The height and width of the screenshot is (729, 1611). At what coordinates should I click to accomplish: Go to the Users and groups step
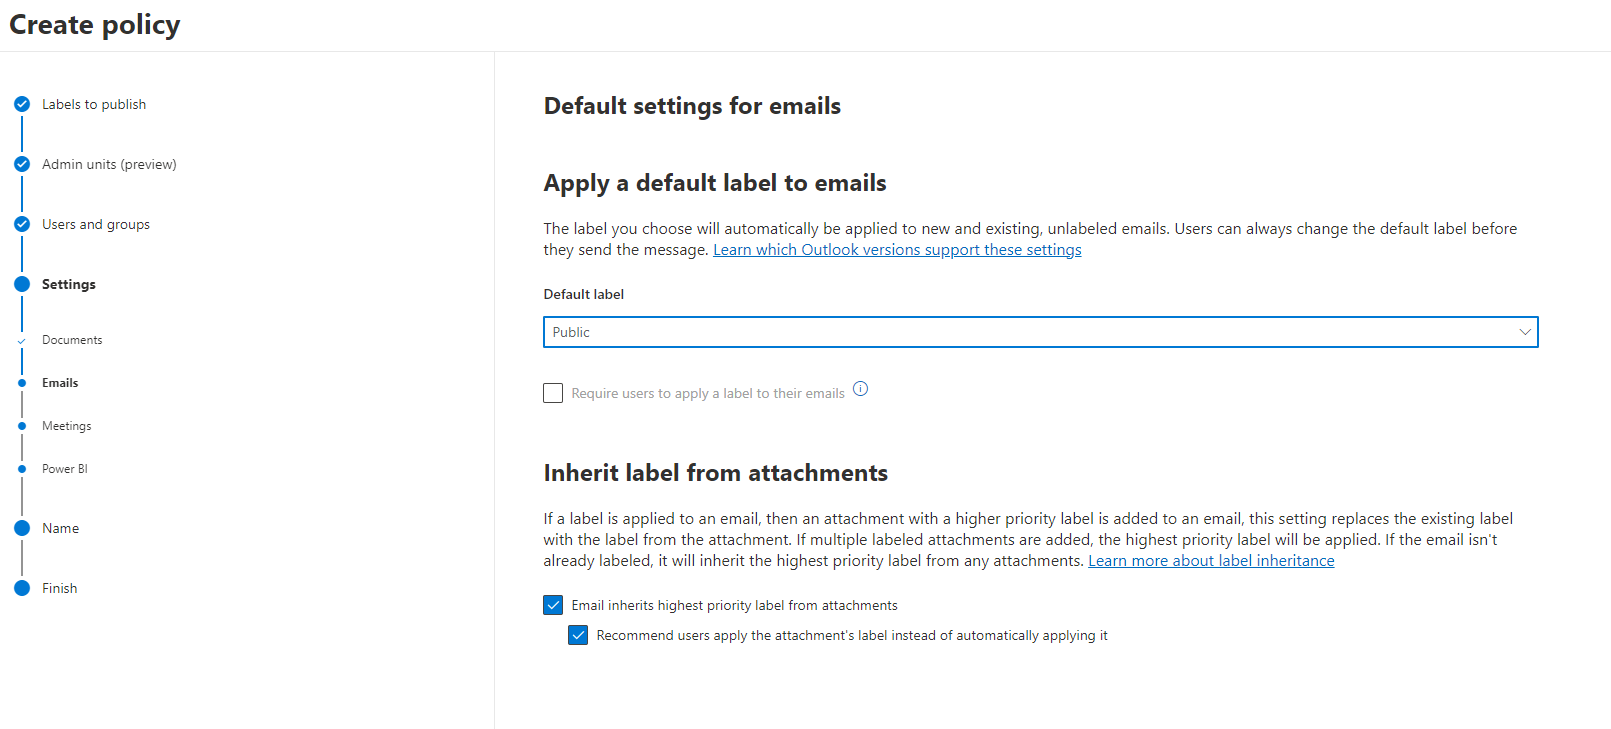pyautogui.click(x=96, y=224)
